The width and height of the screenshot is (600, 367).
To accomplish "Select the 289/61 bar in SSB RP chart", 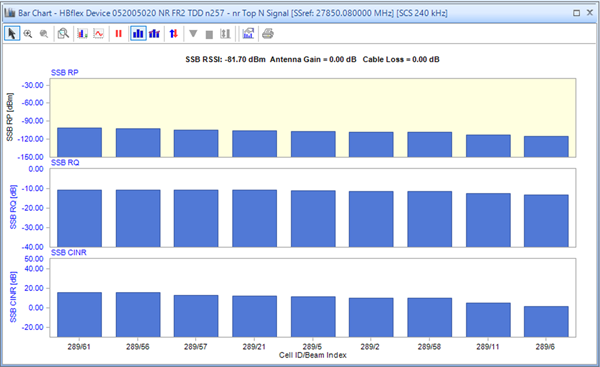I will pos(80,142).
